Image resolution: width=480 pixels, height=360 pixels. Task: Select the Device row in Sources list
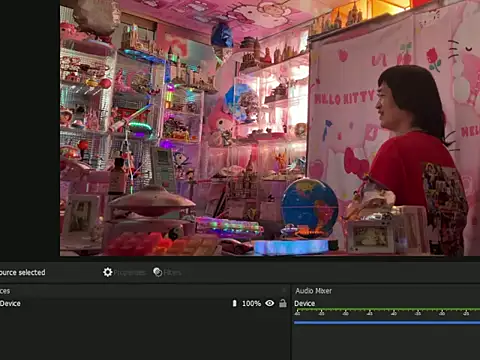click(144, 303)
